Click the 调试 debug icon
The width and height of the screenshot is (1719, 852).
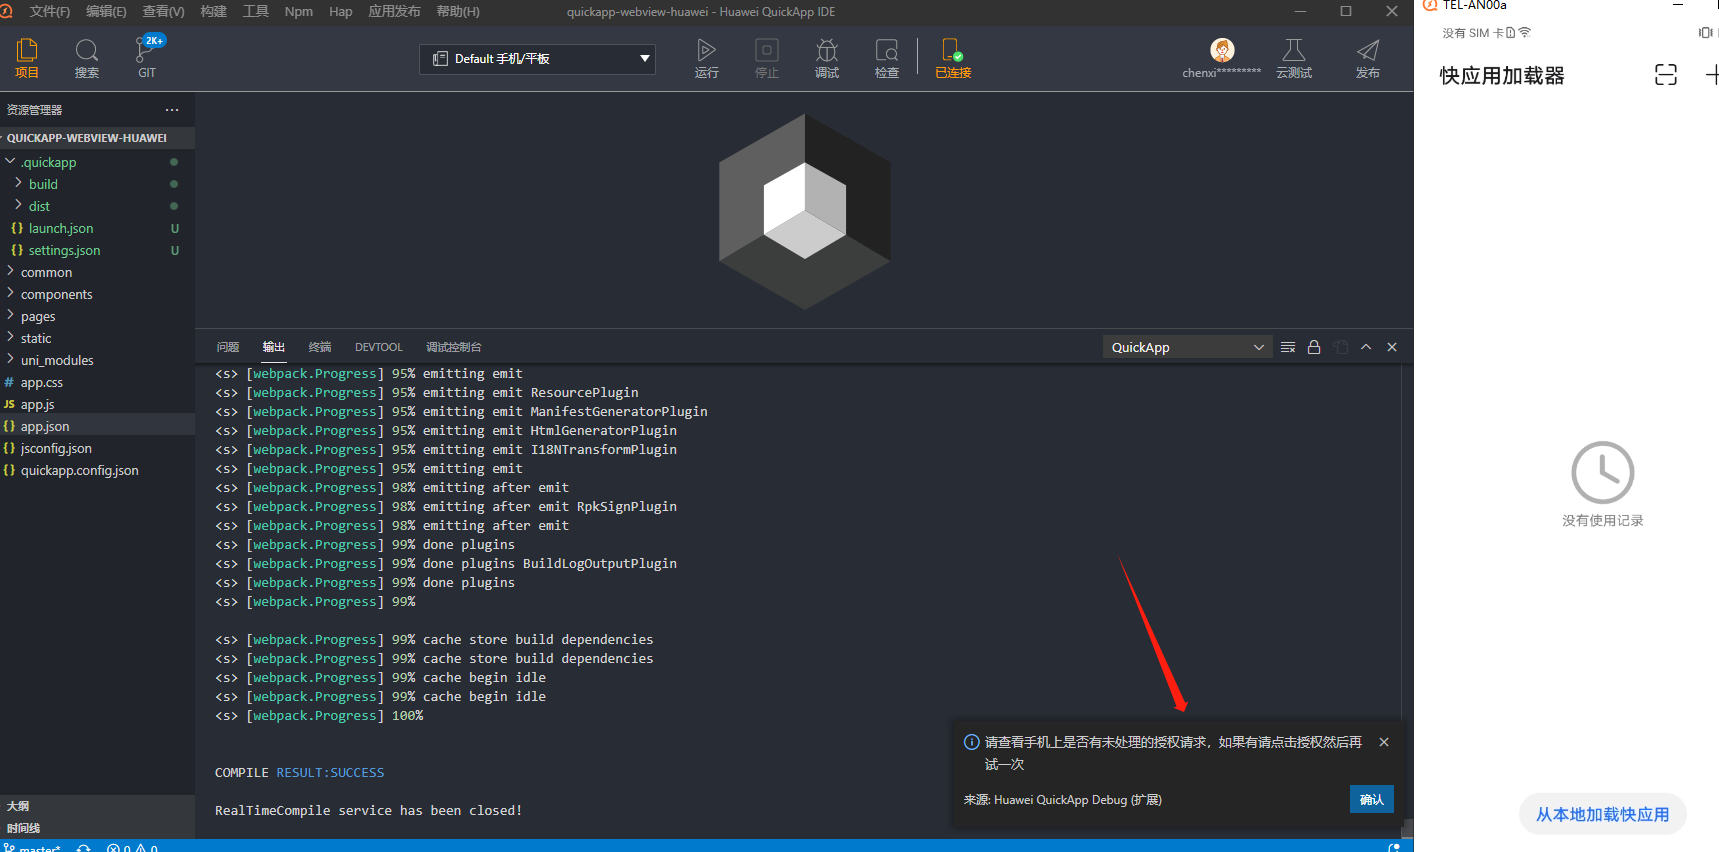(827, 58)
